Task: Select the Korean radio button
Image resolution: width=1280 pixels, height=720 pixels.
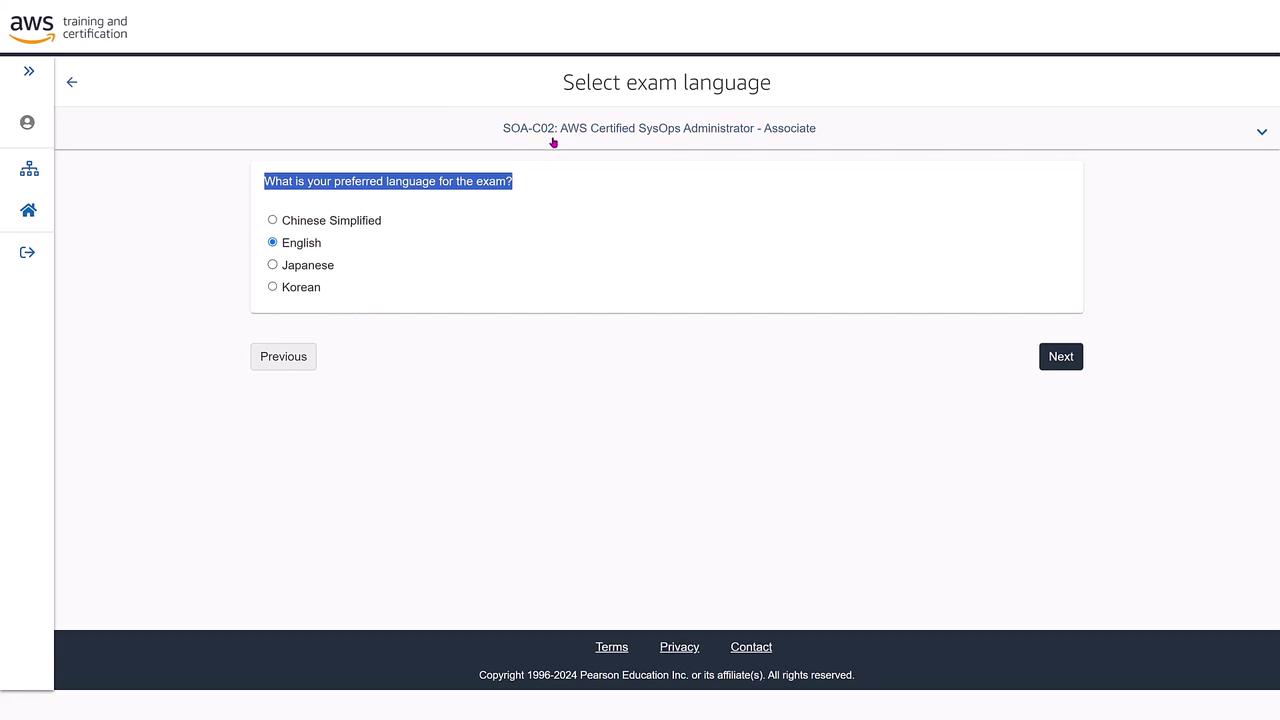Action: (x=272, y=286)
